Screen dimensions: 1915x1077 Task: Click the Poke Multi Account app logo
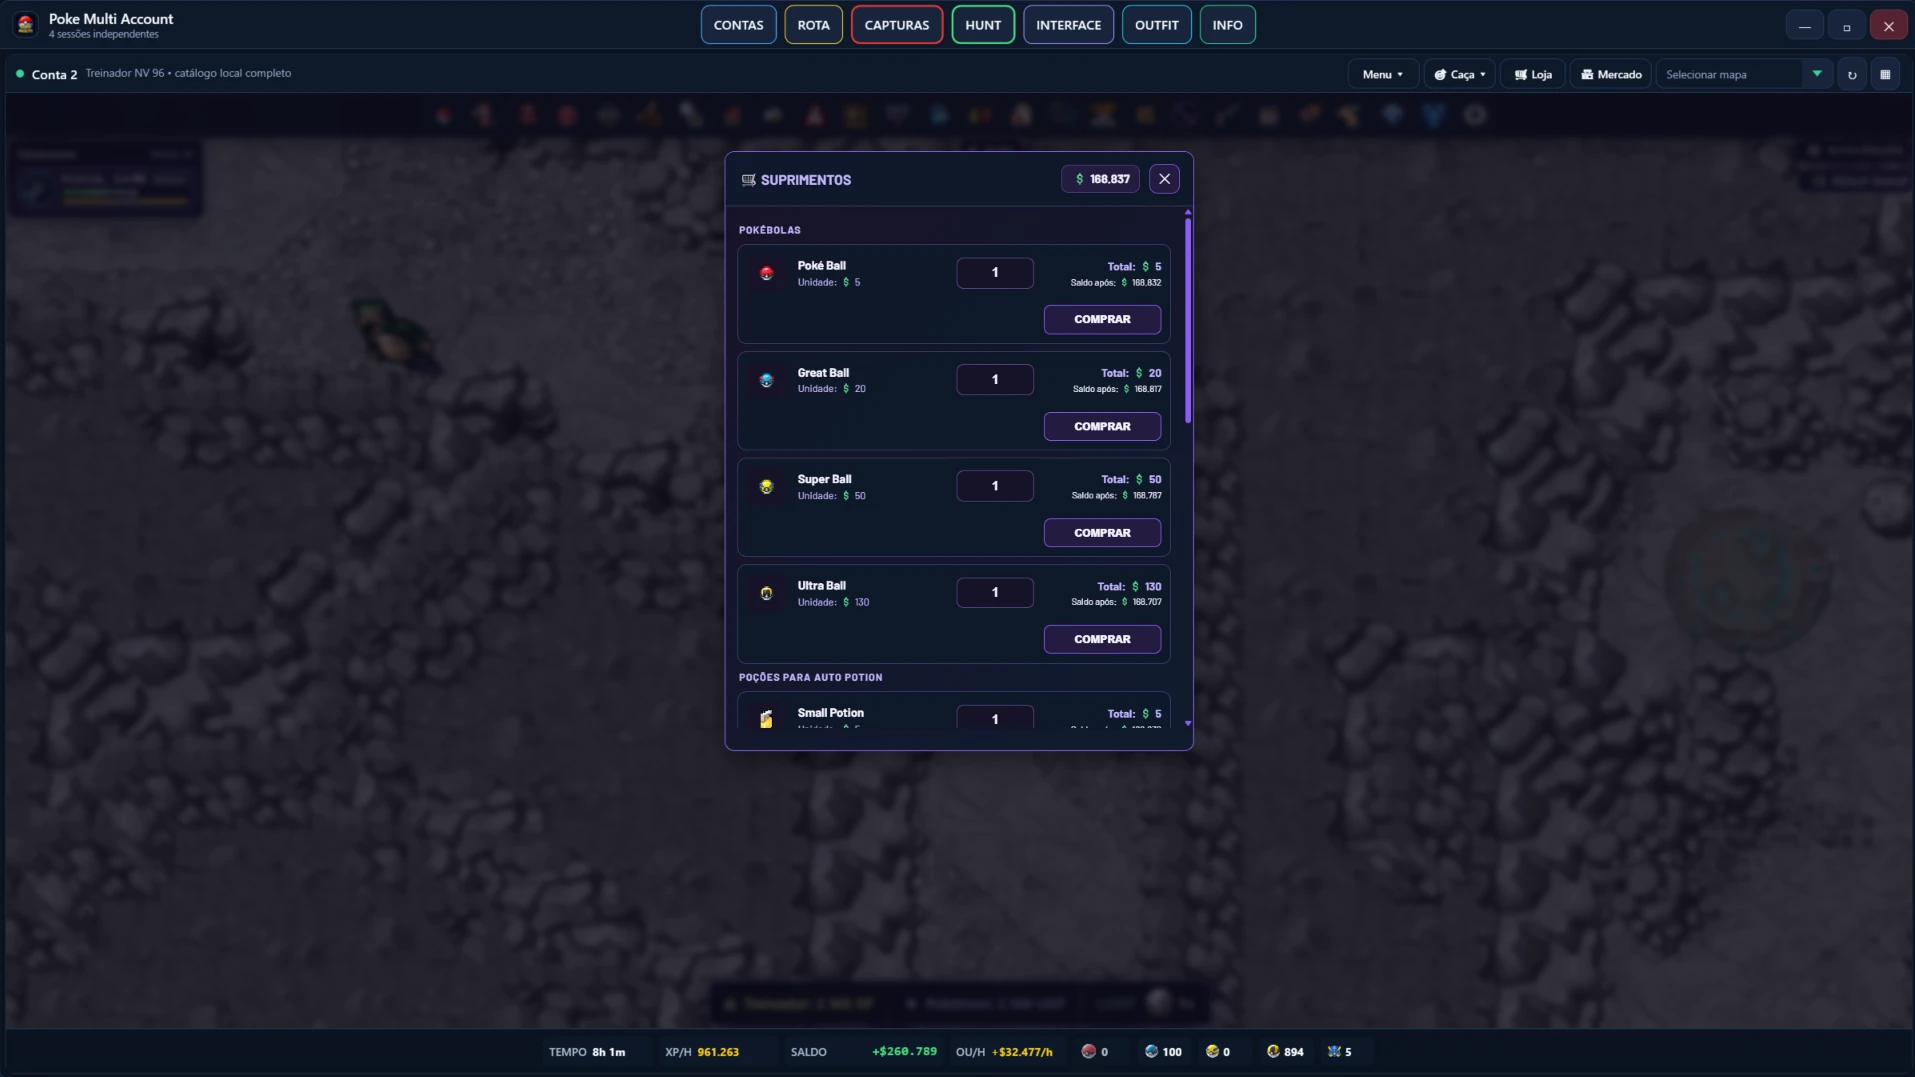coord(26,24)
